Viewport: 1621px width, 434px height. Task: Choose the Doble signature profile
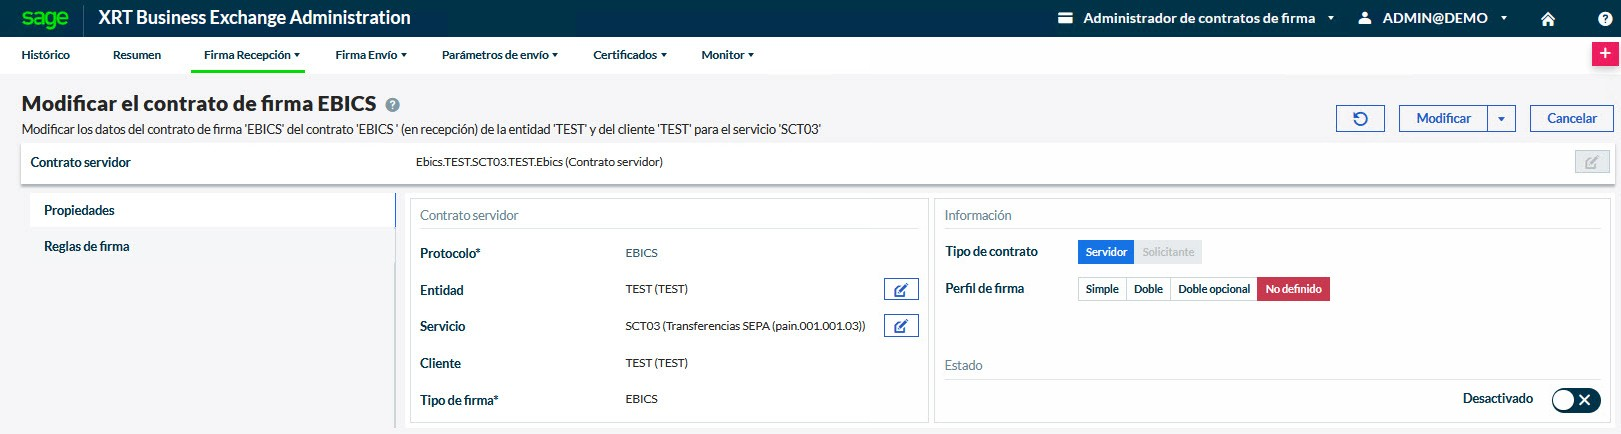1148,289
